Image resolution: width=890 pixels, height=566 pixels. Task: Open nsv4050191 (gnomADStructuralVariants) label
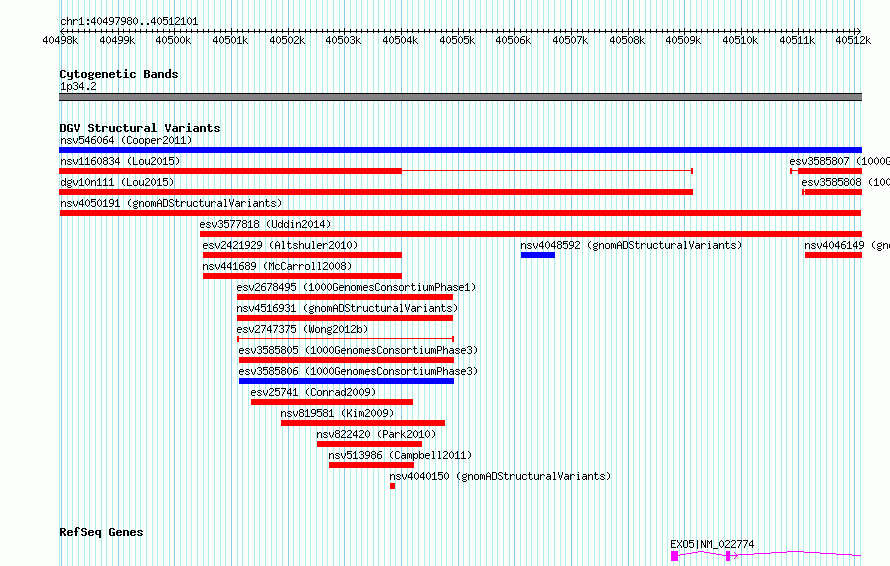tap(171, 203)
